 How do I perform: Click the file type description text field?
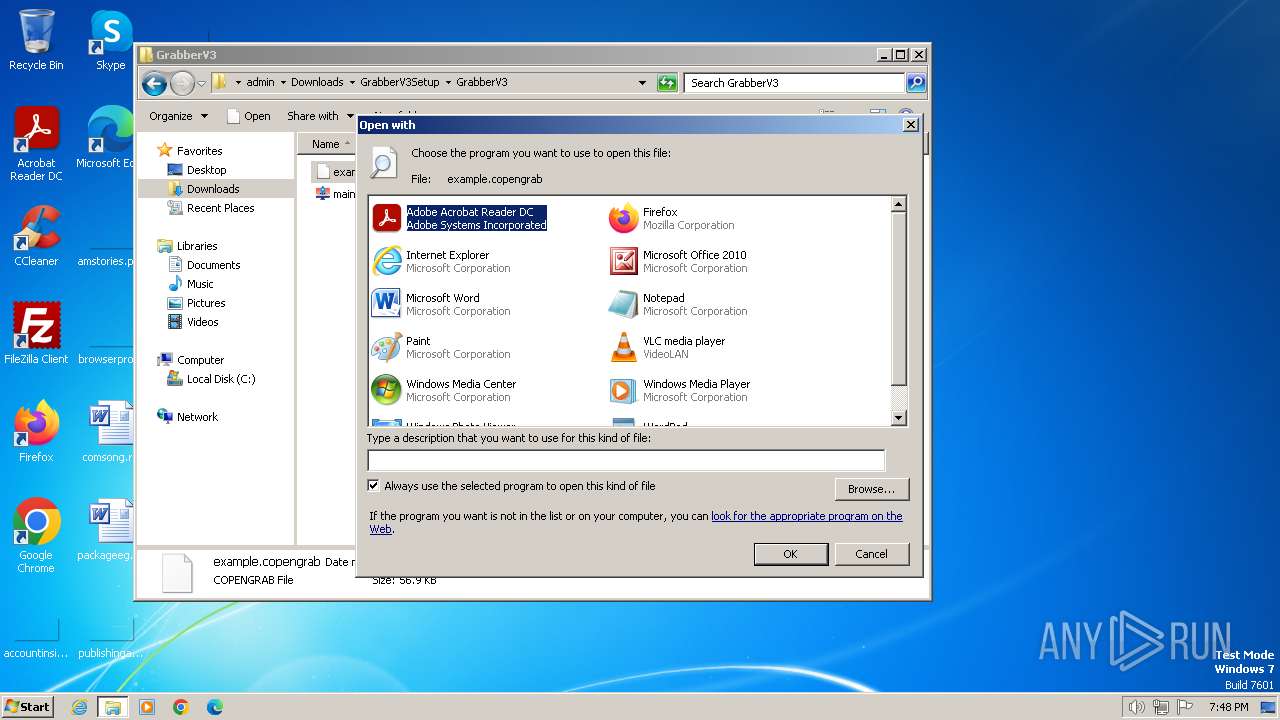[626, 460]
